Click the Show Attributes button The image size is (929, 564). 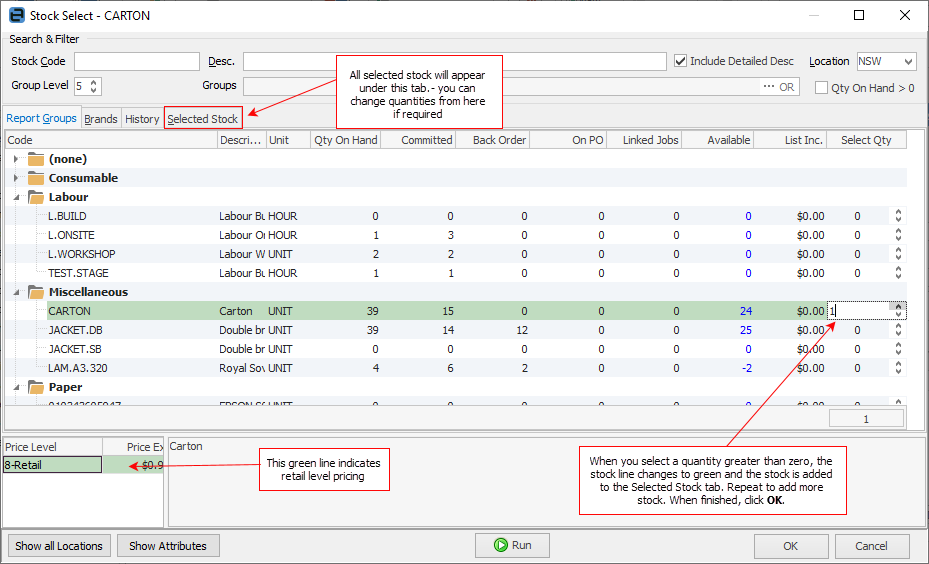(x=168, y=546)
